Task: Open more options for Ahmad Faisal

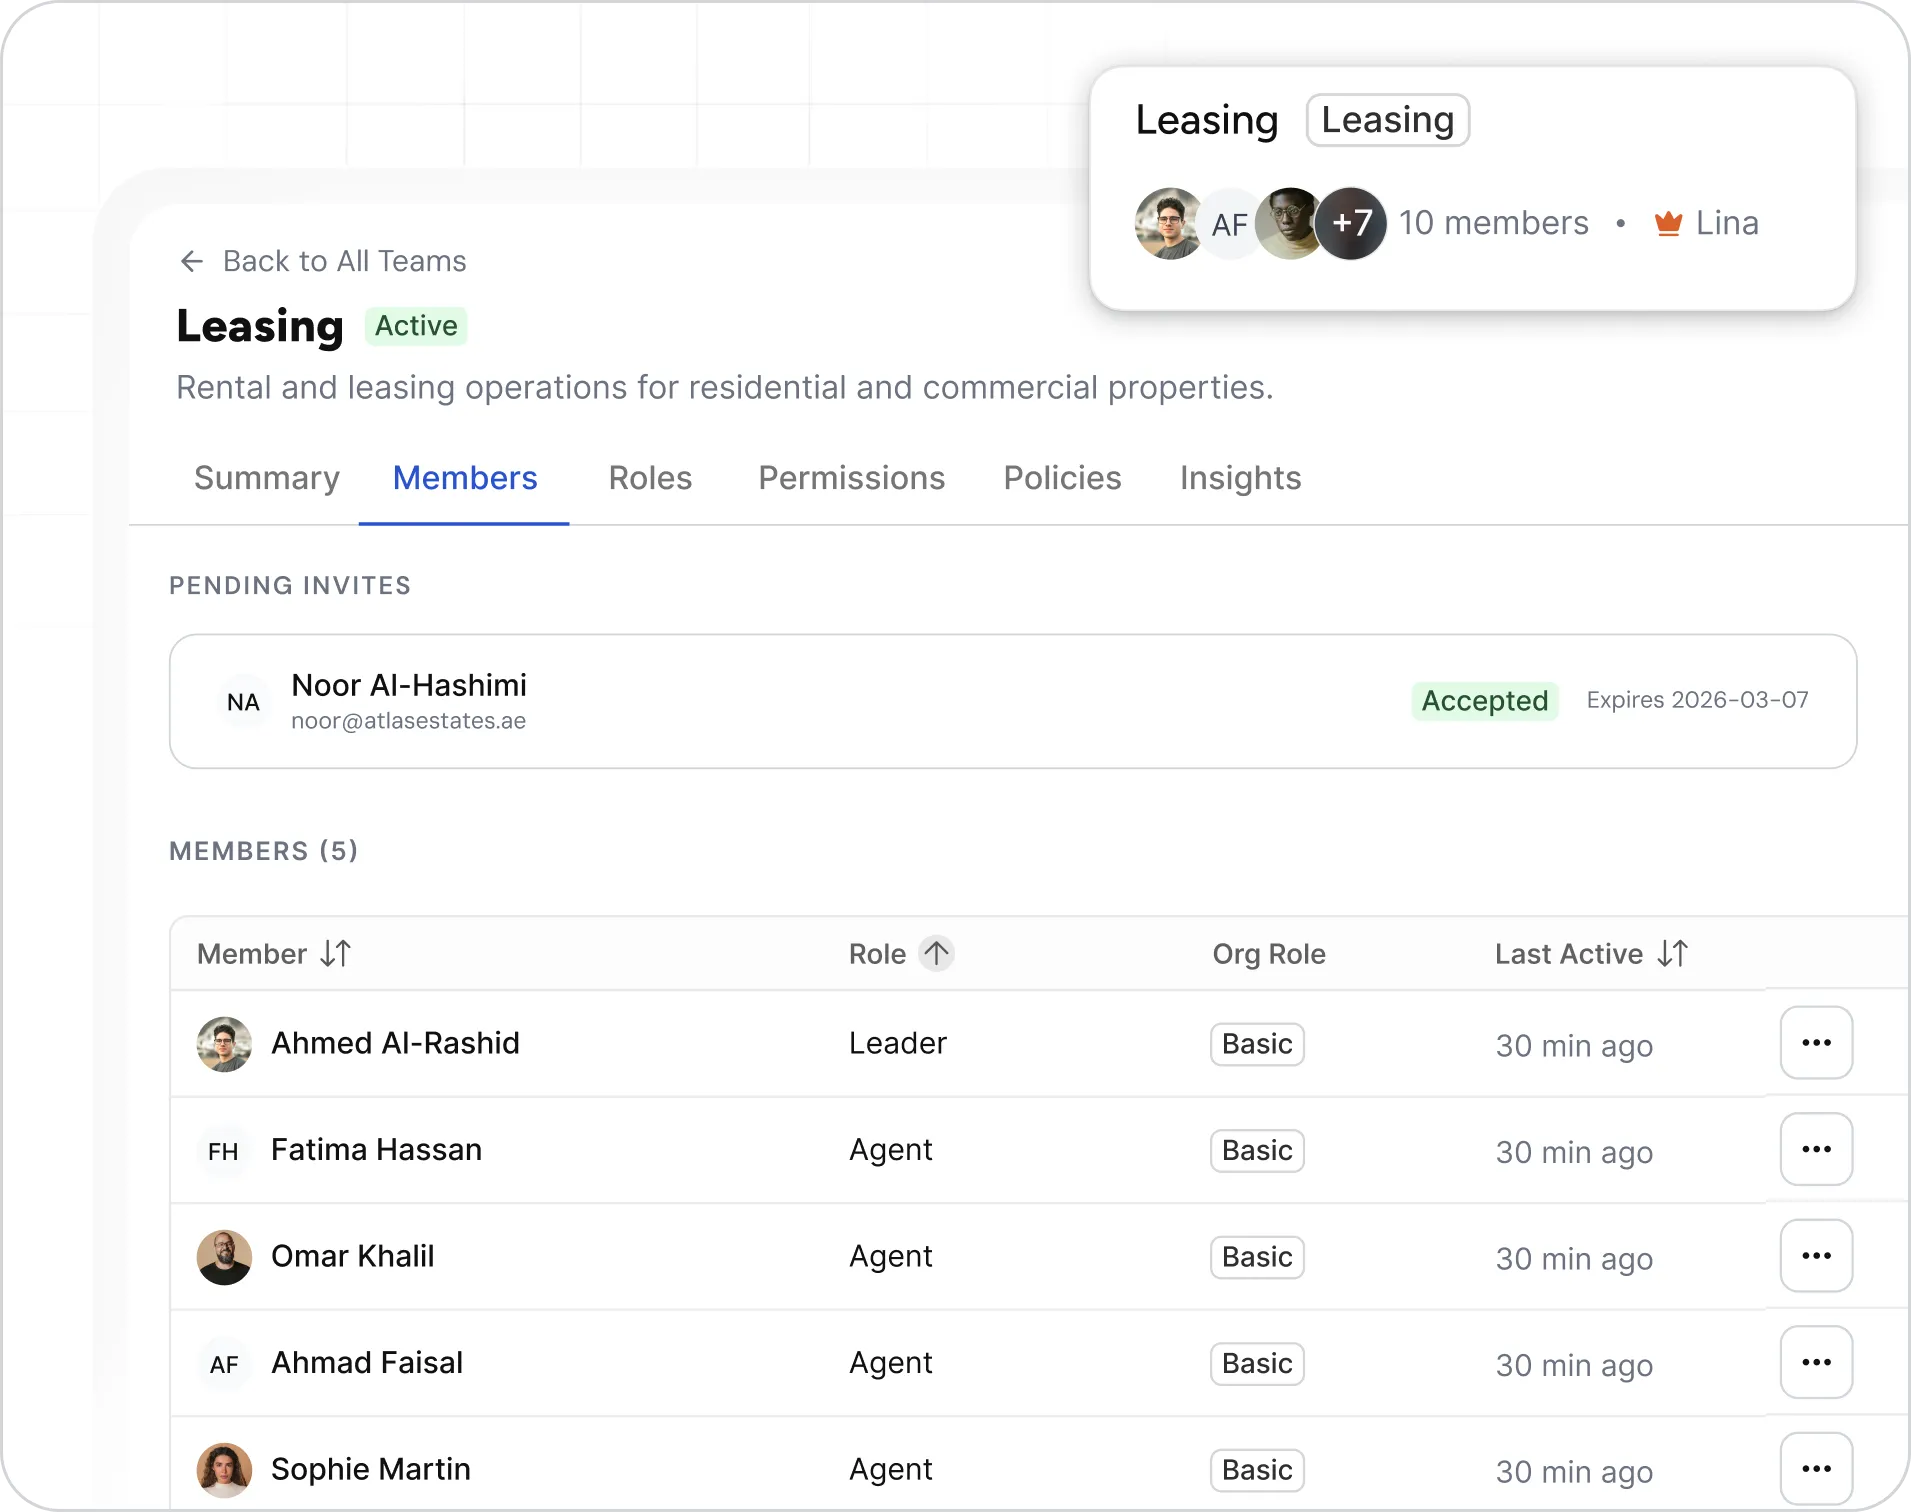Action: coord(1816,1363)
